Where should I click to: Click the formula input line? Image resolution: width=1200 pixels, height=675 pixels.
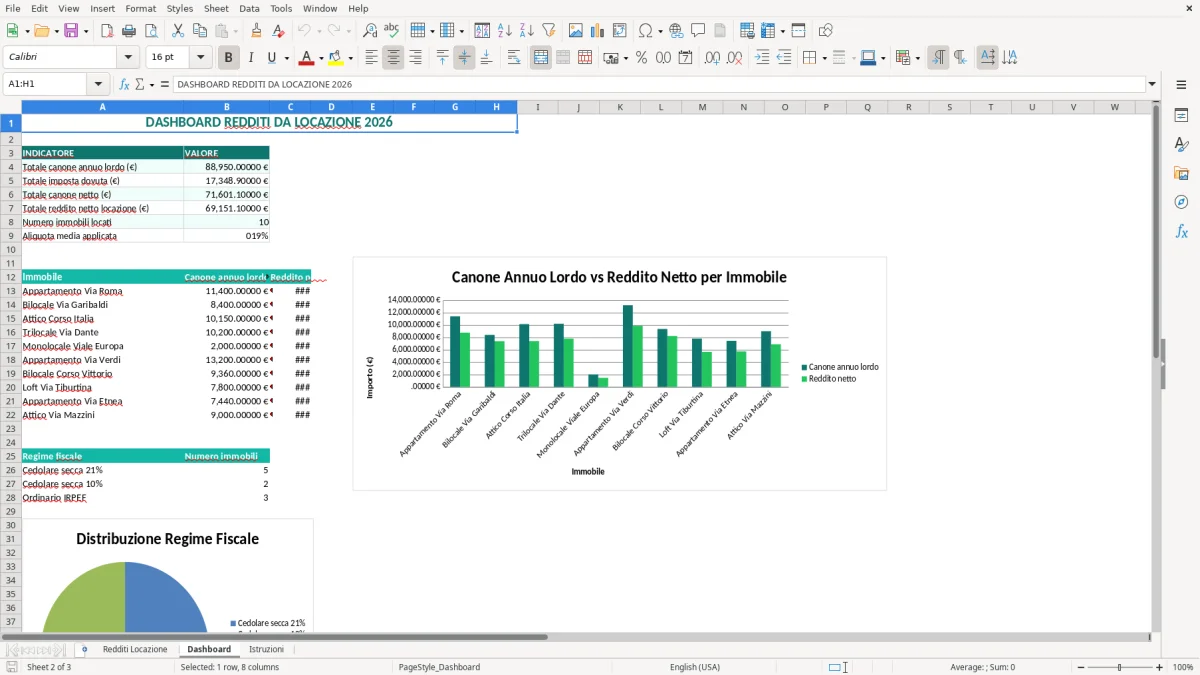click(659, 84)
